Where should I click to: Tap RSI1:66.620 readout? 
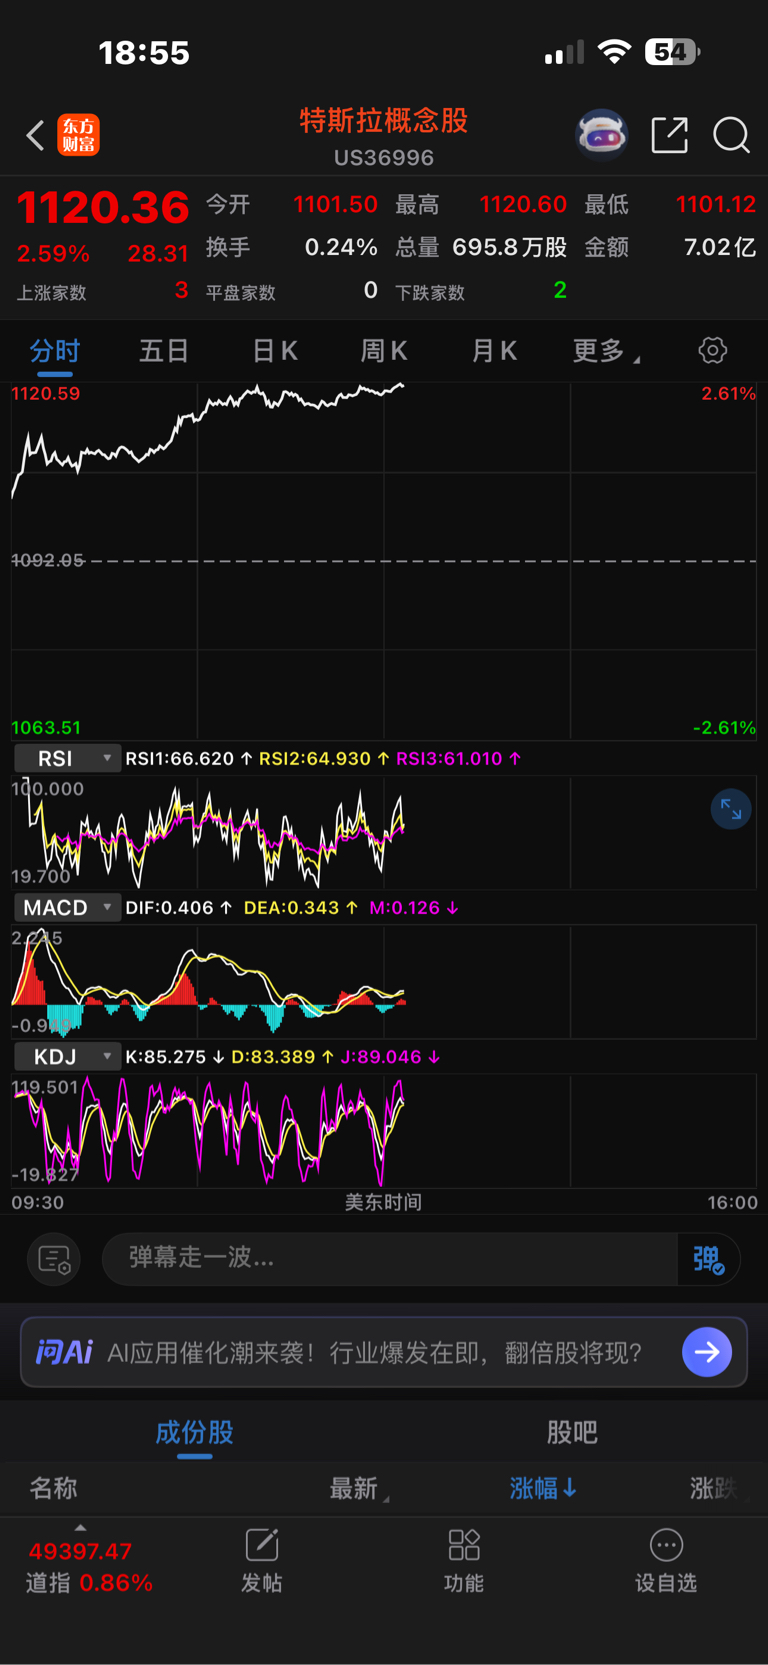188,759
